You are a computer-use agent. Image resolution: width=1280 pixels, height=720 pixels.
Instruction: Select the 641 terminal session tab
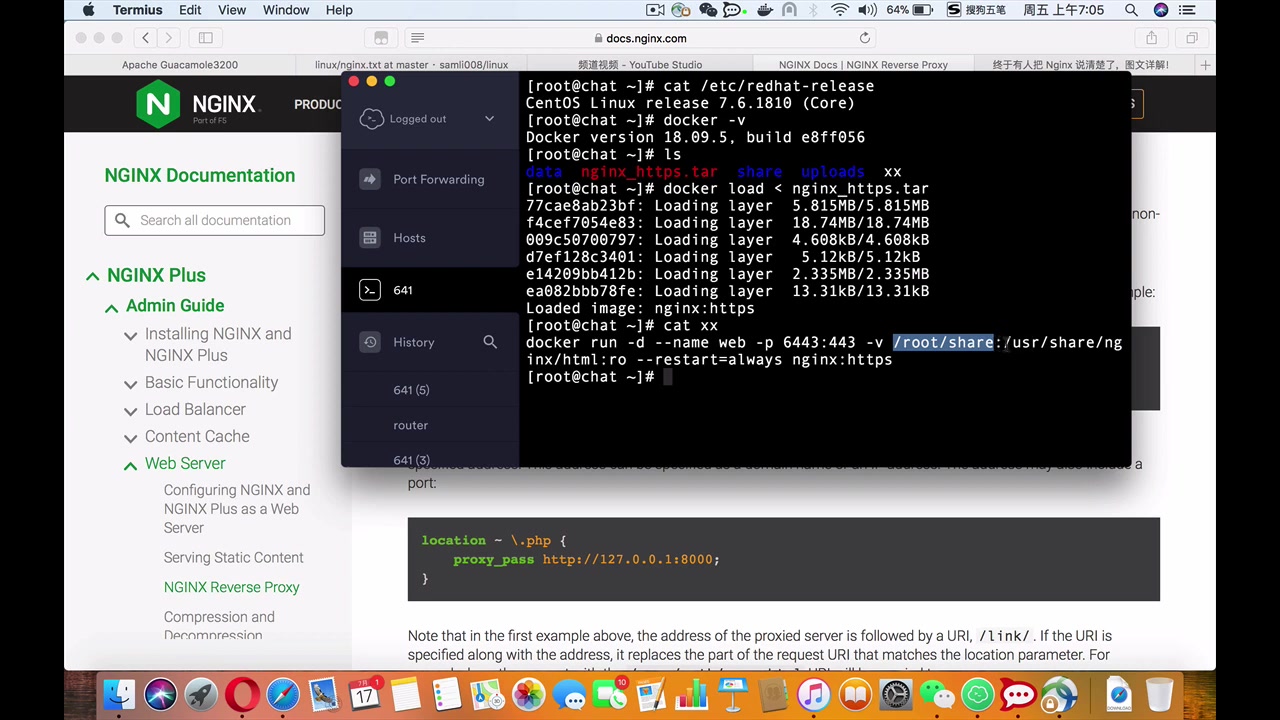pos(430,290)
